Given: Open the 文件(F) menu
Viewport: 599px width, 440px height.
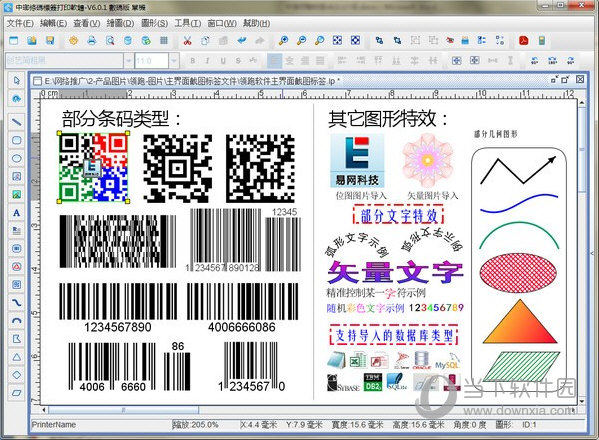Looking at the screenshot, I should 20,23.
